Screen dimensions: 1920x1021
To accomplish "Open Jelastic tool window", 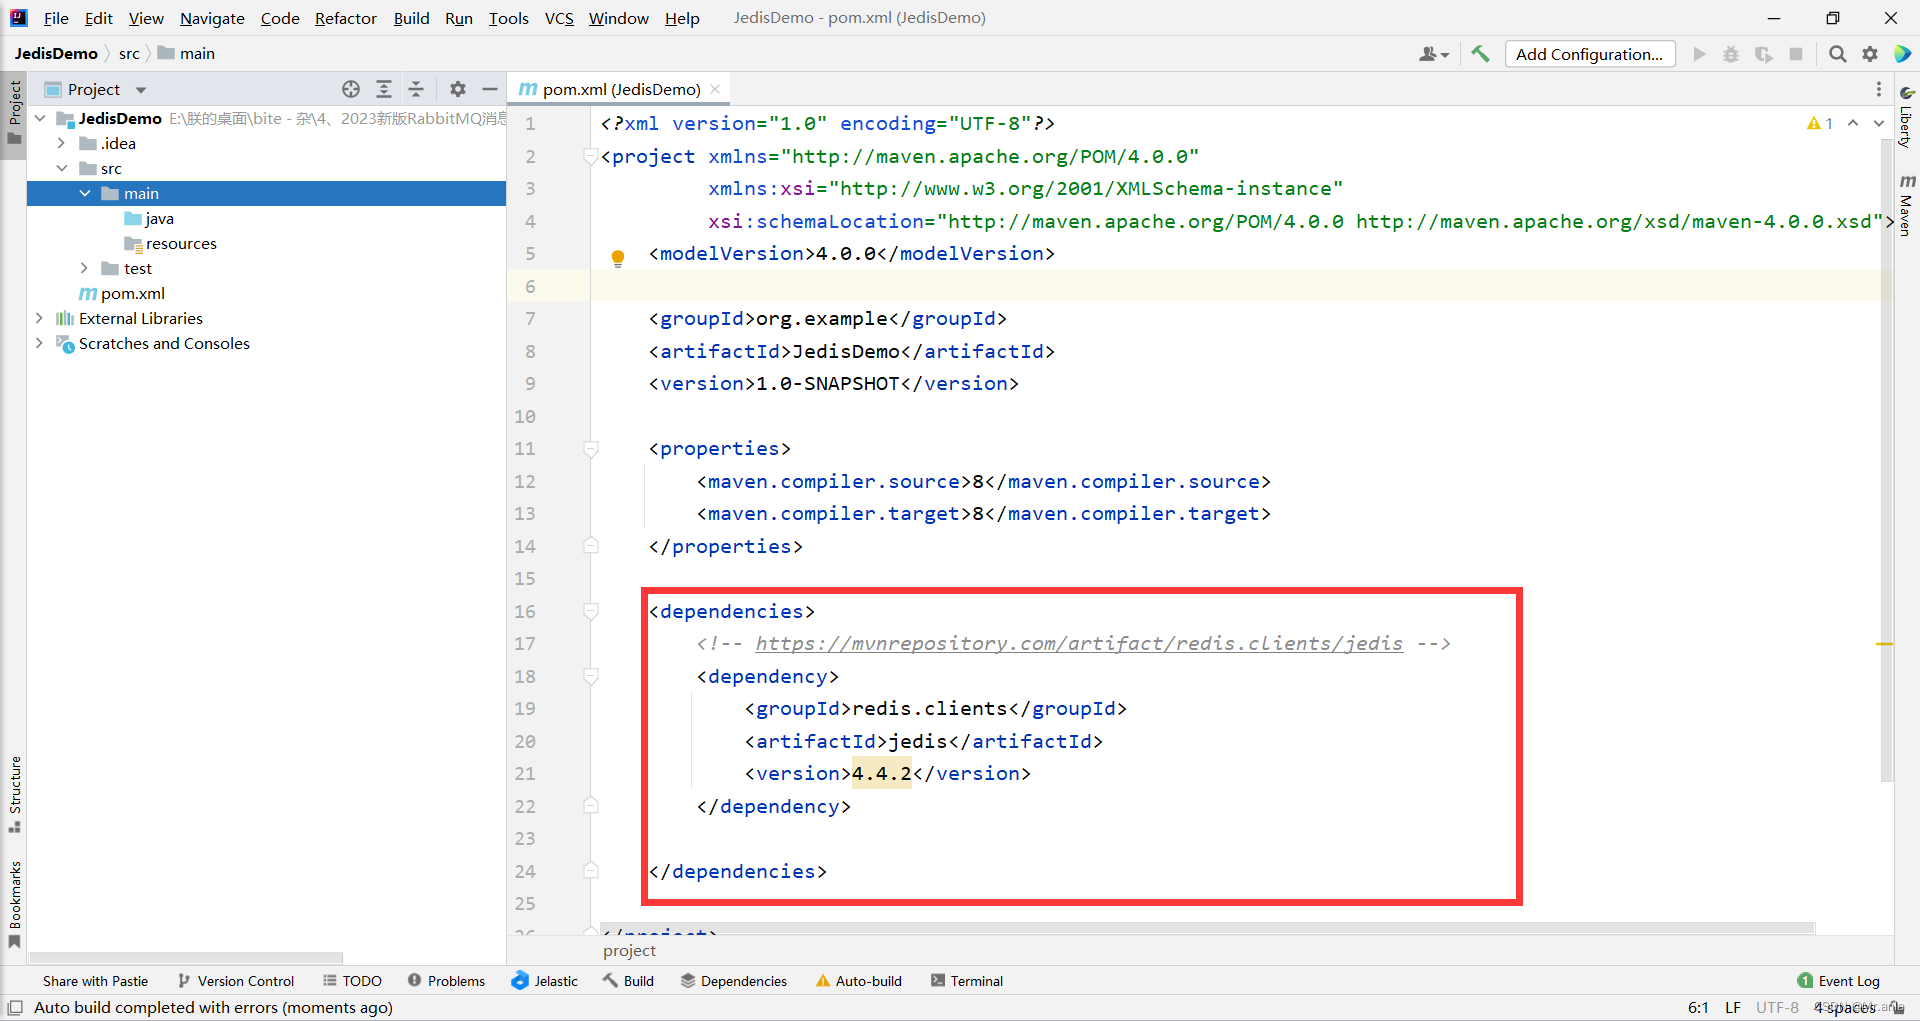I will [545, 981].
